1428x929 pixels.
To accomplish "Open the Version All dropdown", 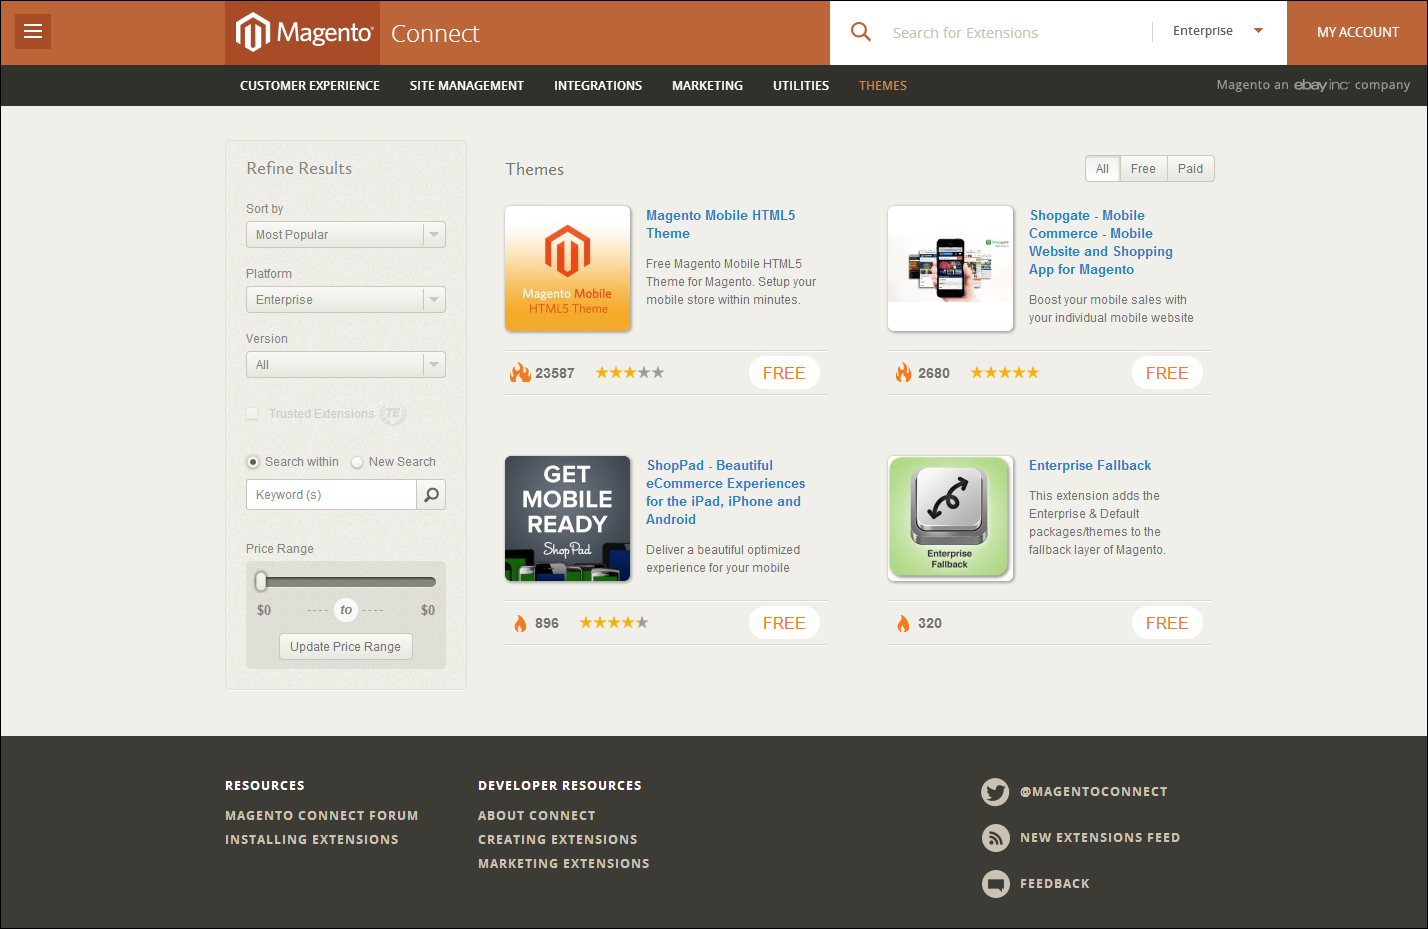I will click(x=346, y=365).
